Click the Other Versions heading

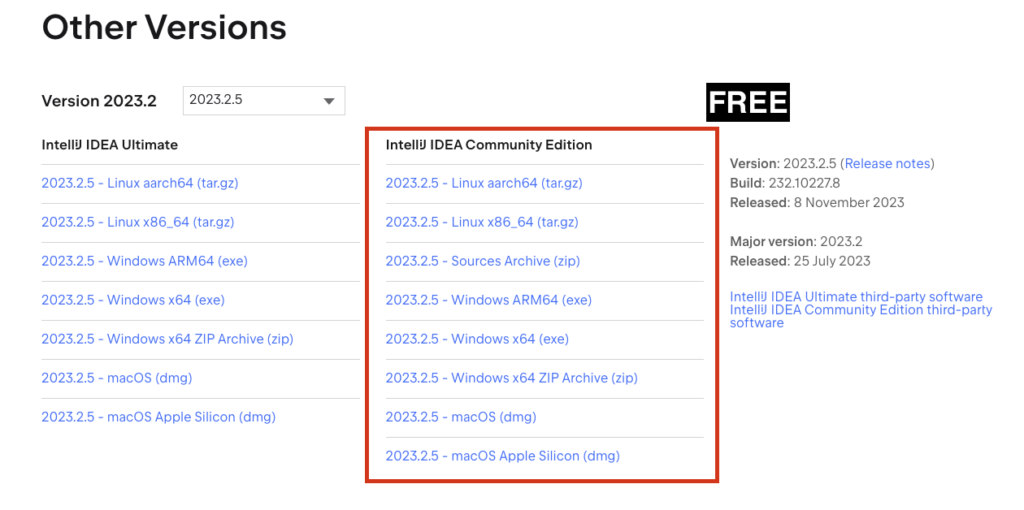click(164, 28)
